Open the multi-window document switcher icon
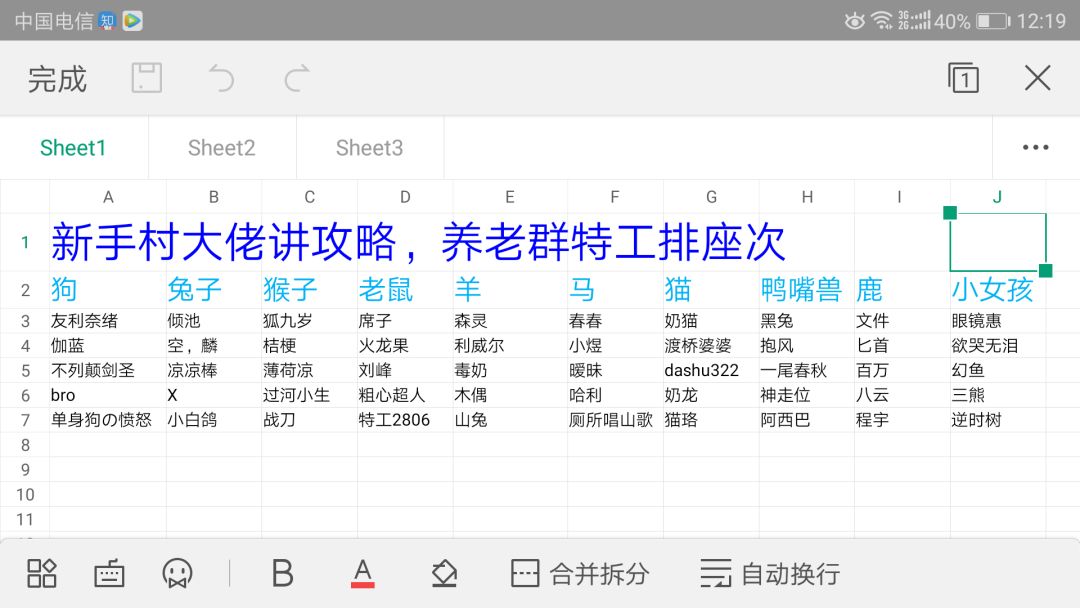Viewport: 1080px width, 608px height. coord(963,78)
